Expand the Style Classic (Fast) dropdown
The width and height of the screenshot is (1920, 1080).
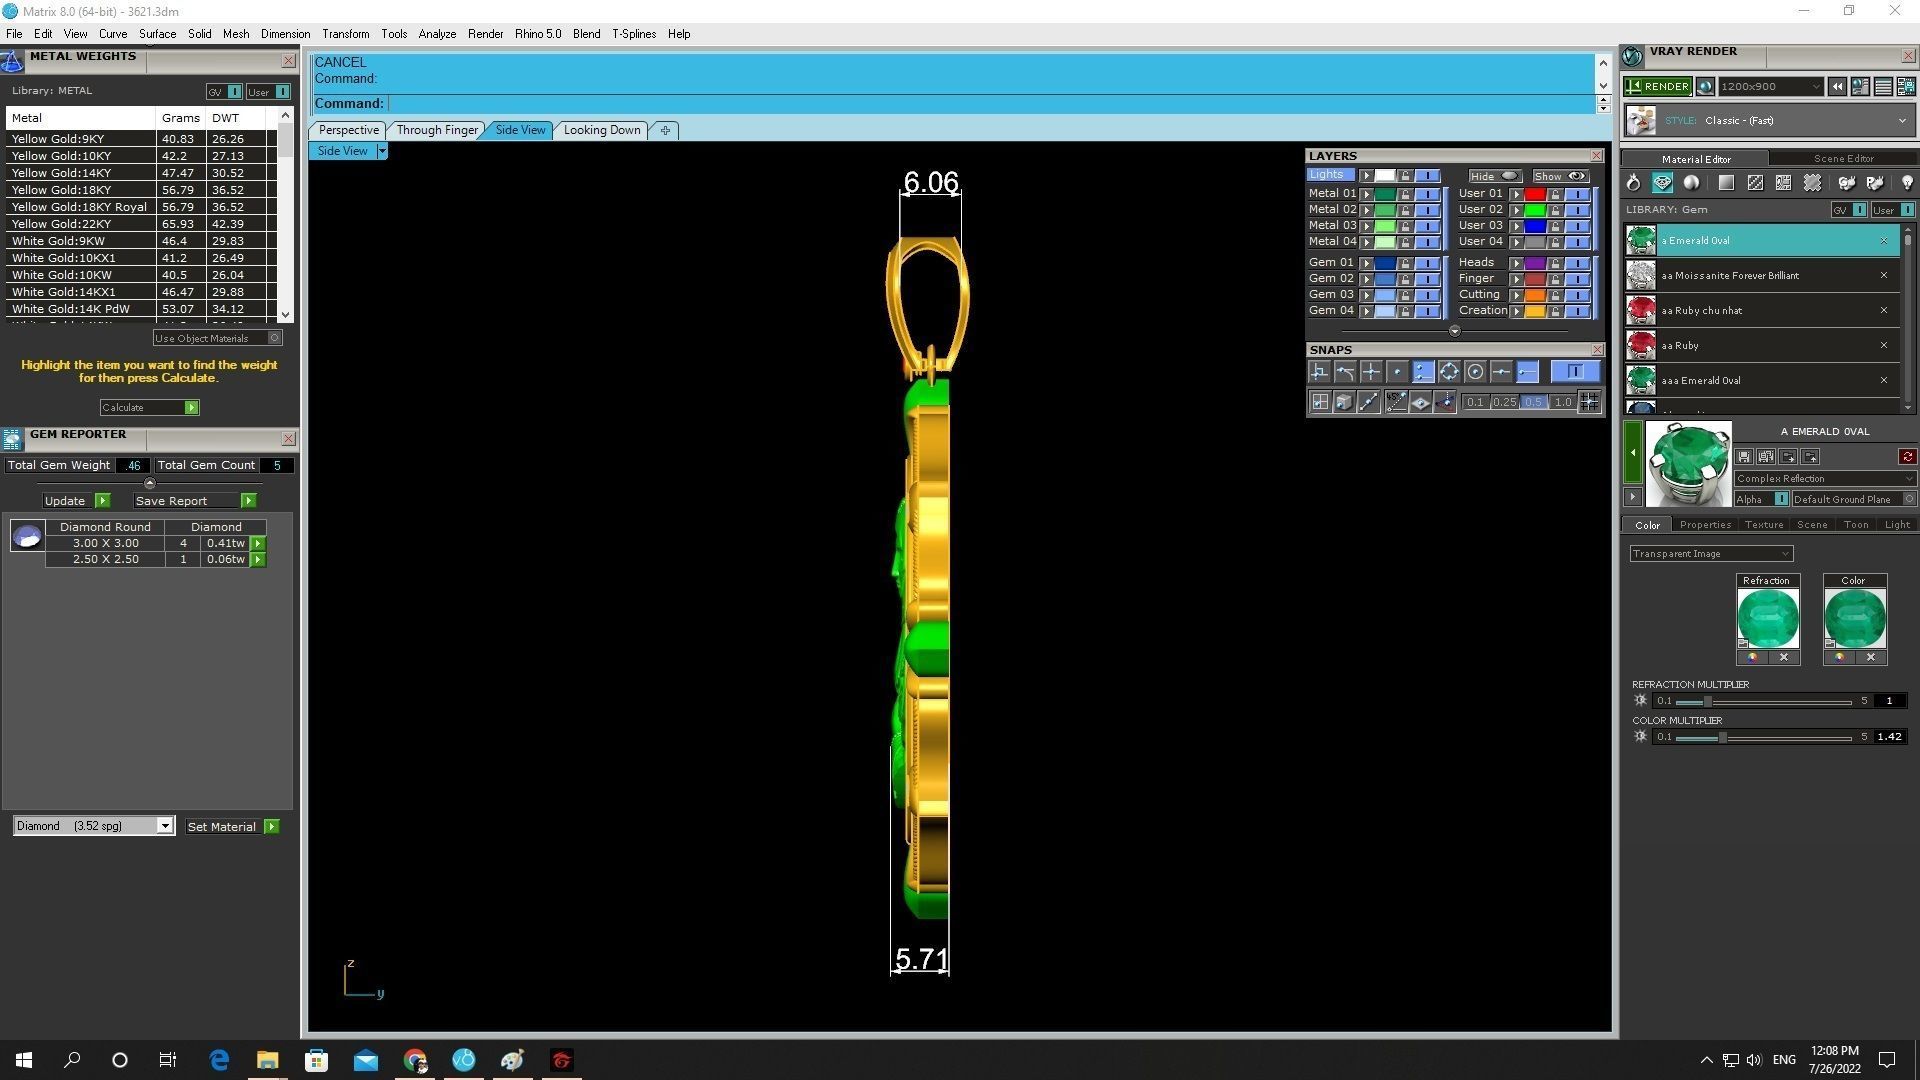[1901, 121]
